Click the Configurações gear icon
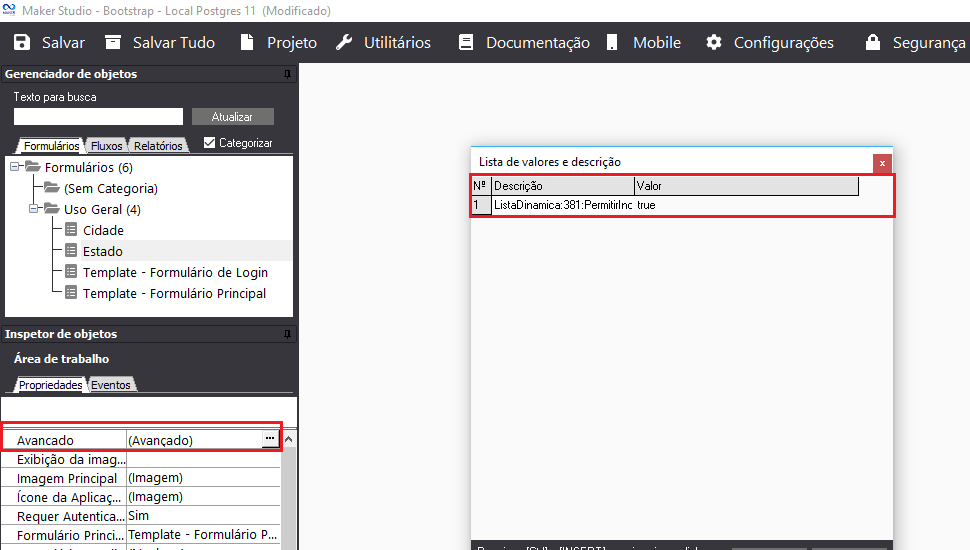The image size is (970, 550). point(714,43)
